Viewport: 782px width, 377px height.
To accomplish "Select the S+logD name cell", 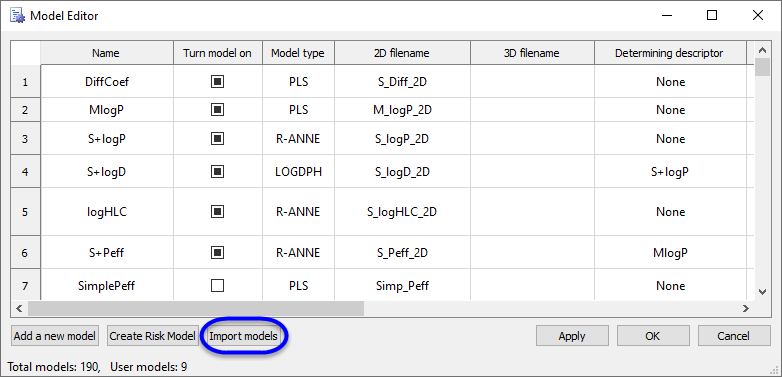I will pos(107,172).
